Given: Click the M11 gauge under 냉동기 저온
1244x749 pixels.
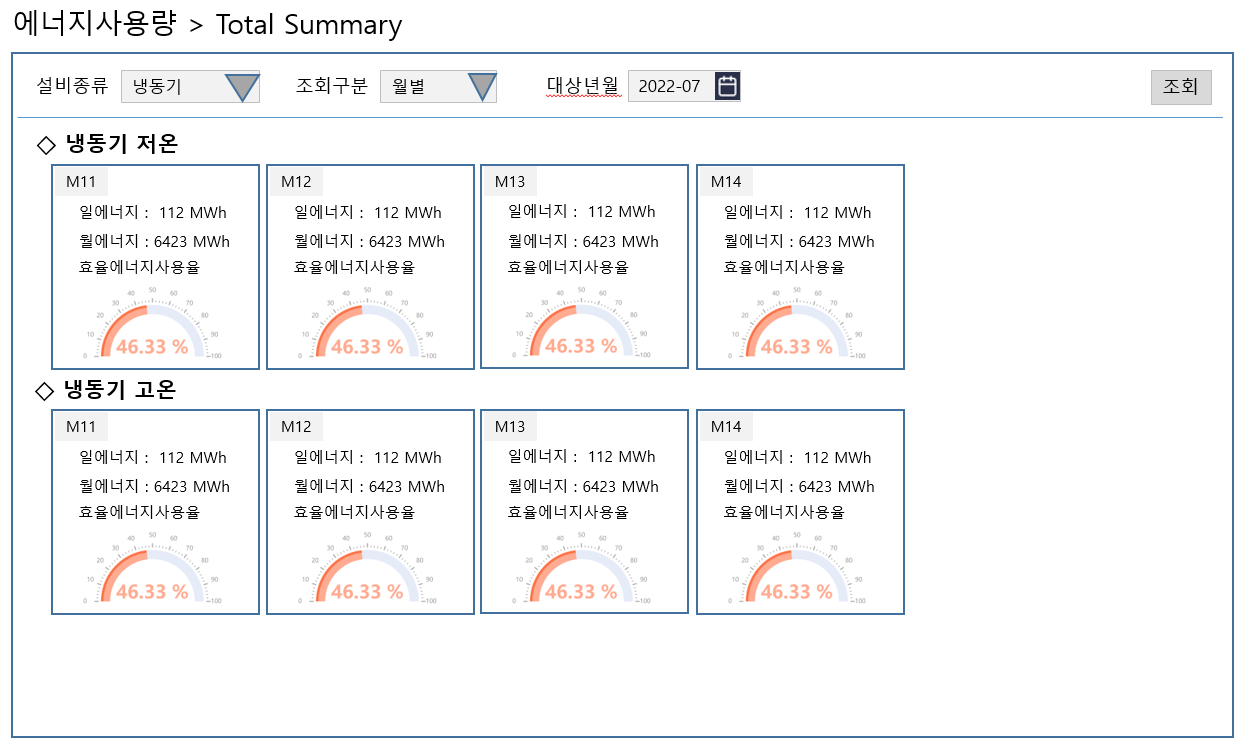Looking at the screenshot, I should point(152,327).
